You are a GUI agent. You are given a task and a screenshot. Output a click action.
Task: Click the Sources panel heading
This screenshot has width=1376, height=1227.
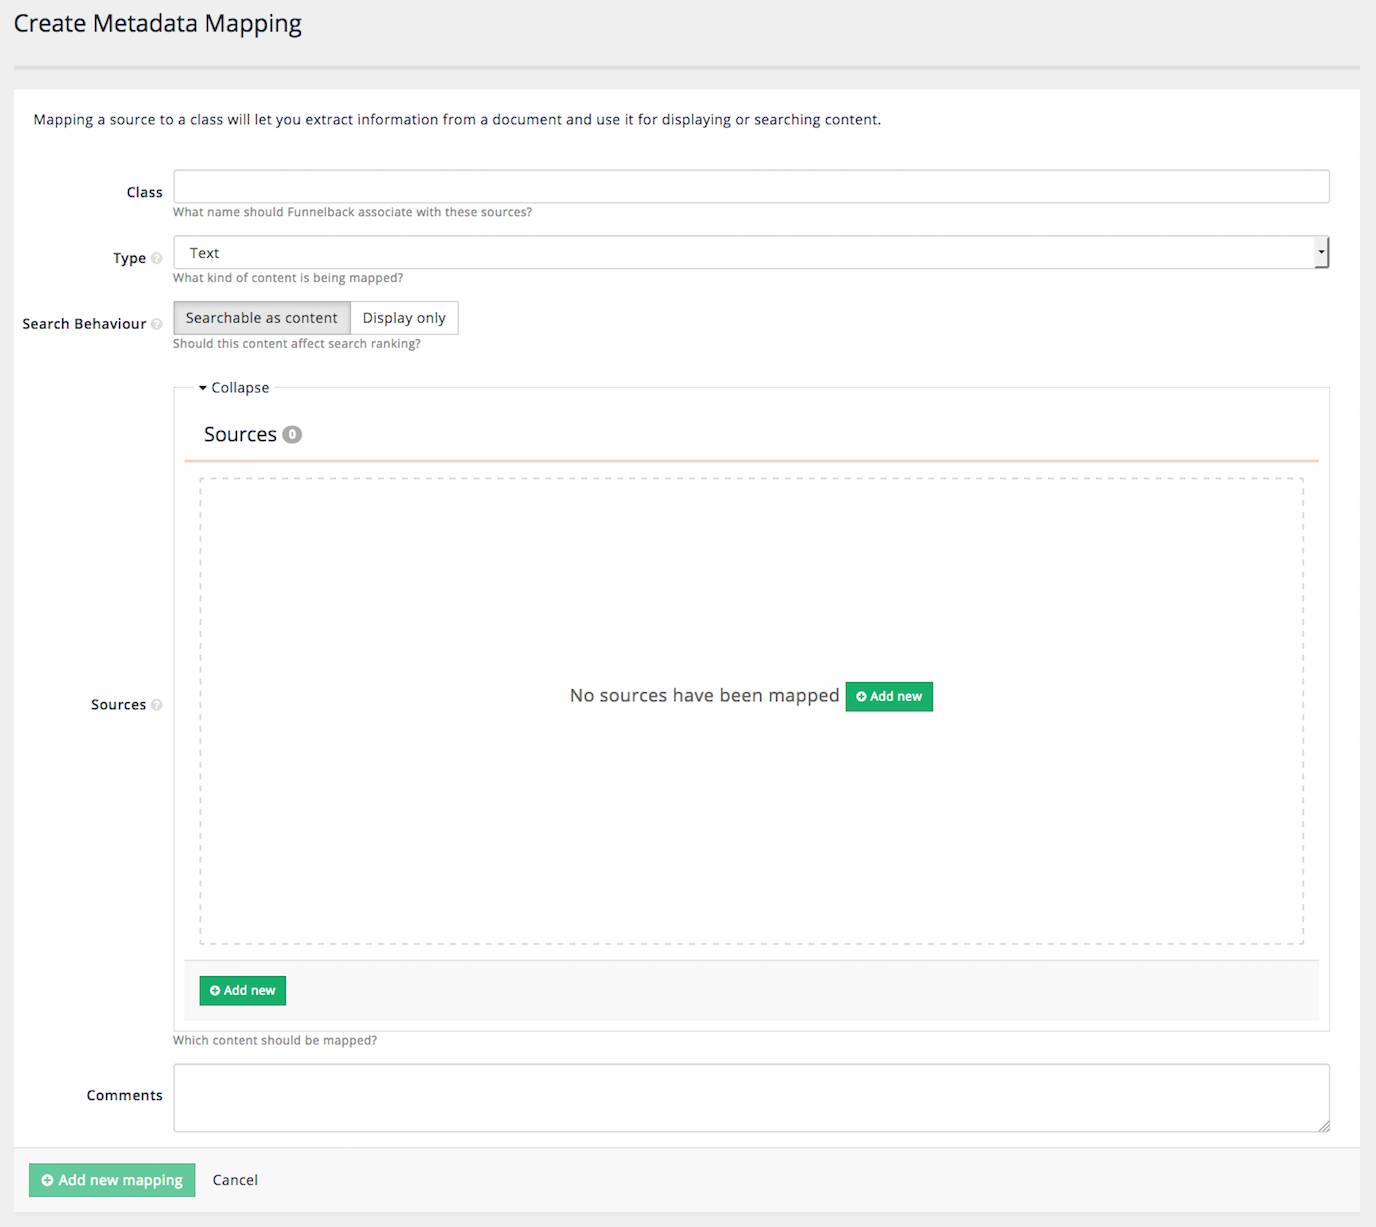(240, 435)
